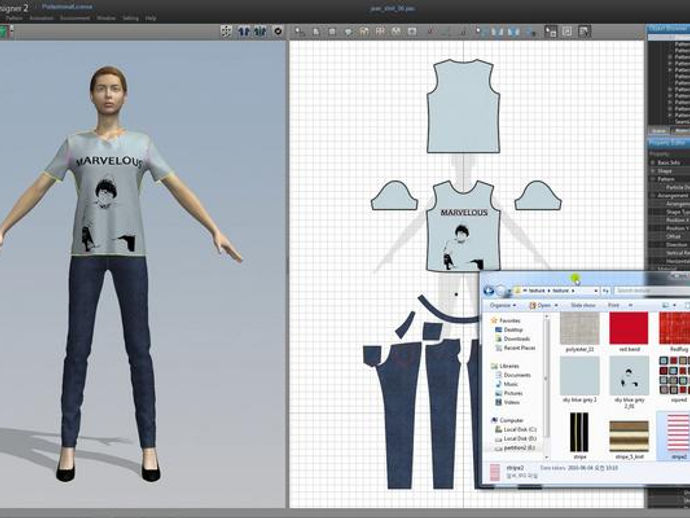
Task: Select Desktop in Explorer navigation pane
Action: tap(509, 330)
